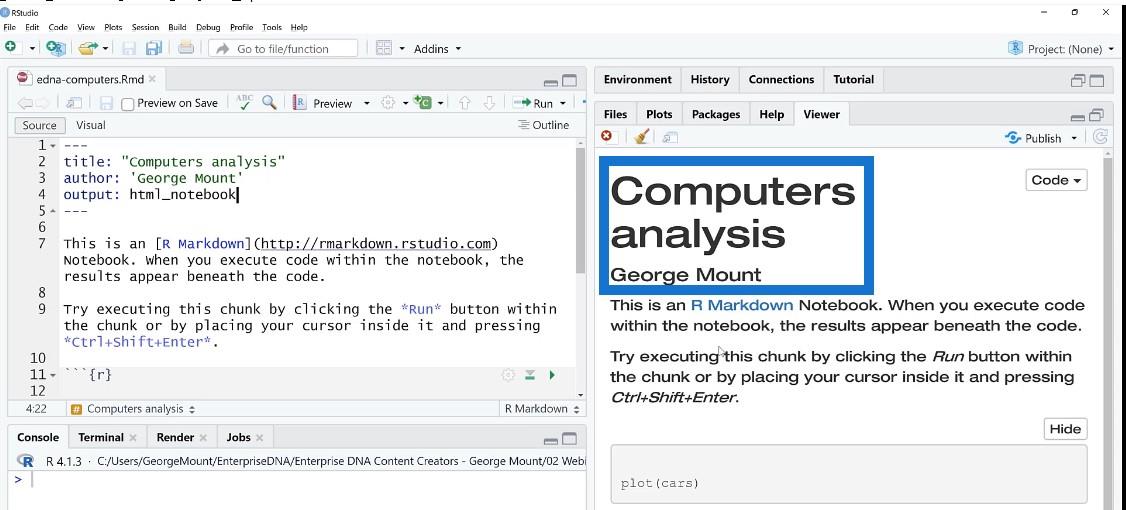Click Run all chunks above icon
This screenshot has height=510, width=1126.
coord(530,375)
